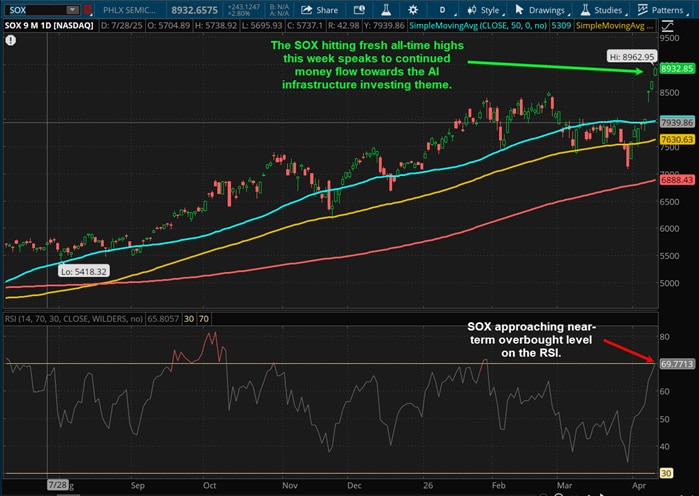Click the RSI header oversold 30 value
Screen dimensions: 699x496
189,319
